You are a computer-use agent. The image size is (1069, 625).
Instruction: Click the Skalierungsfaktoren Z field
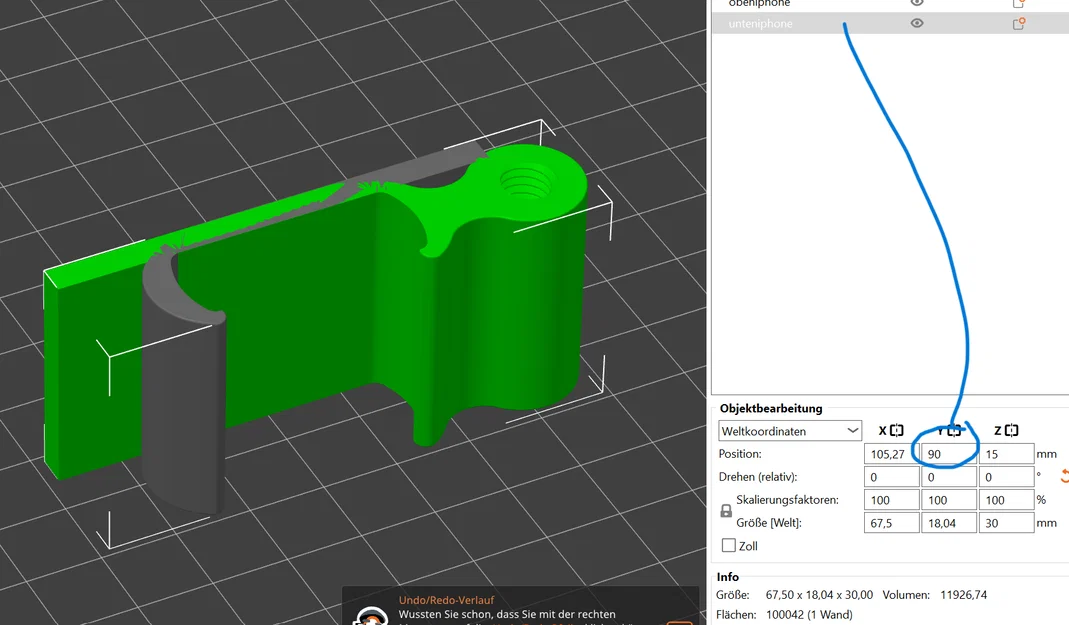tap(1006, 500)
